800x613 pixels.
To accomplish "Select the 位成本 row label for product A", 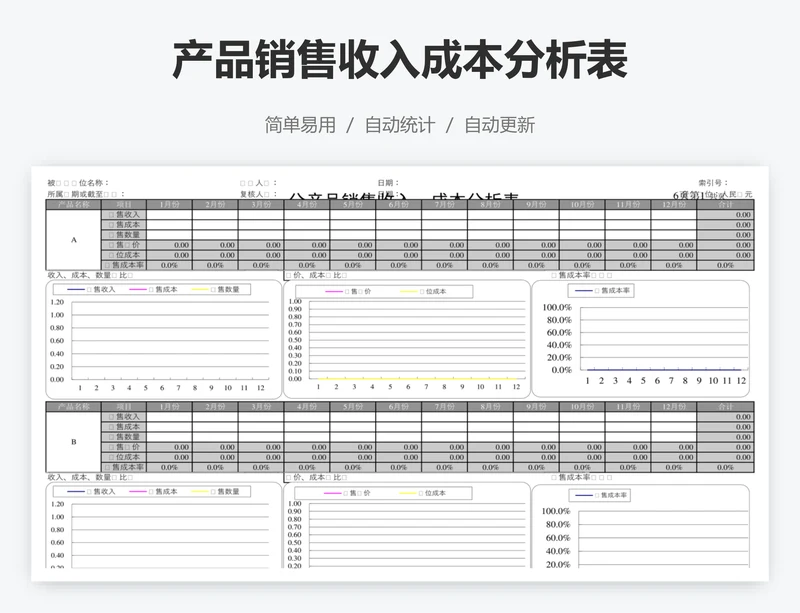I will coord(124,255).
